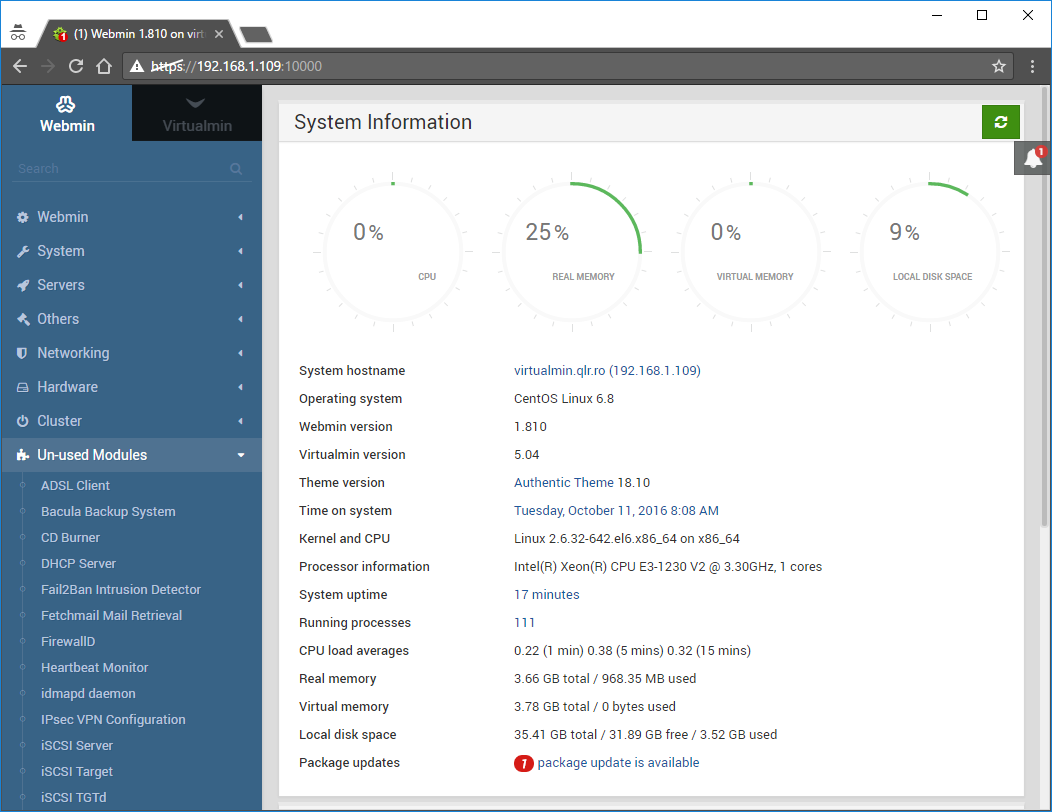This screenshot has height=812, width=1052.
Task: Open the Heartbeat Monitor module
Action: point(95,668)
